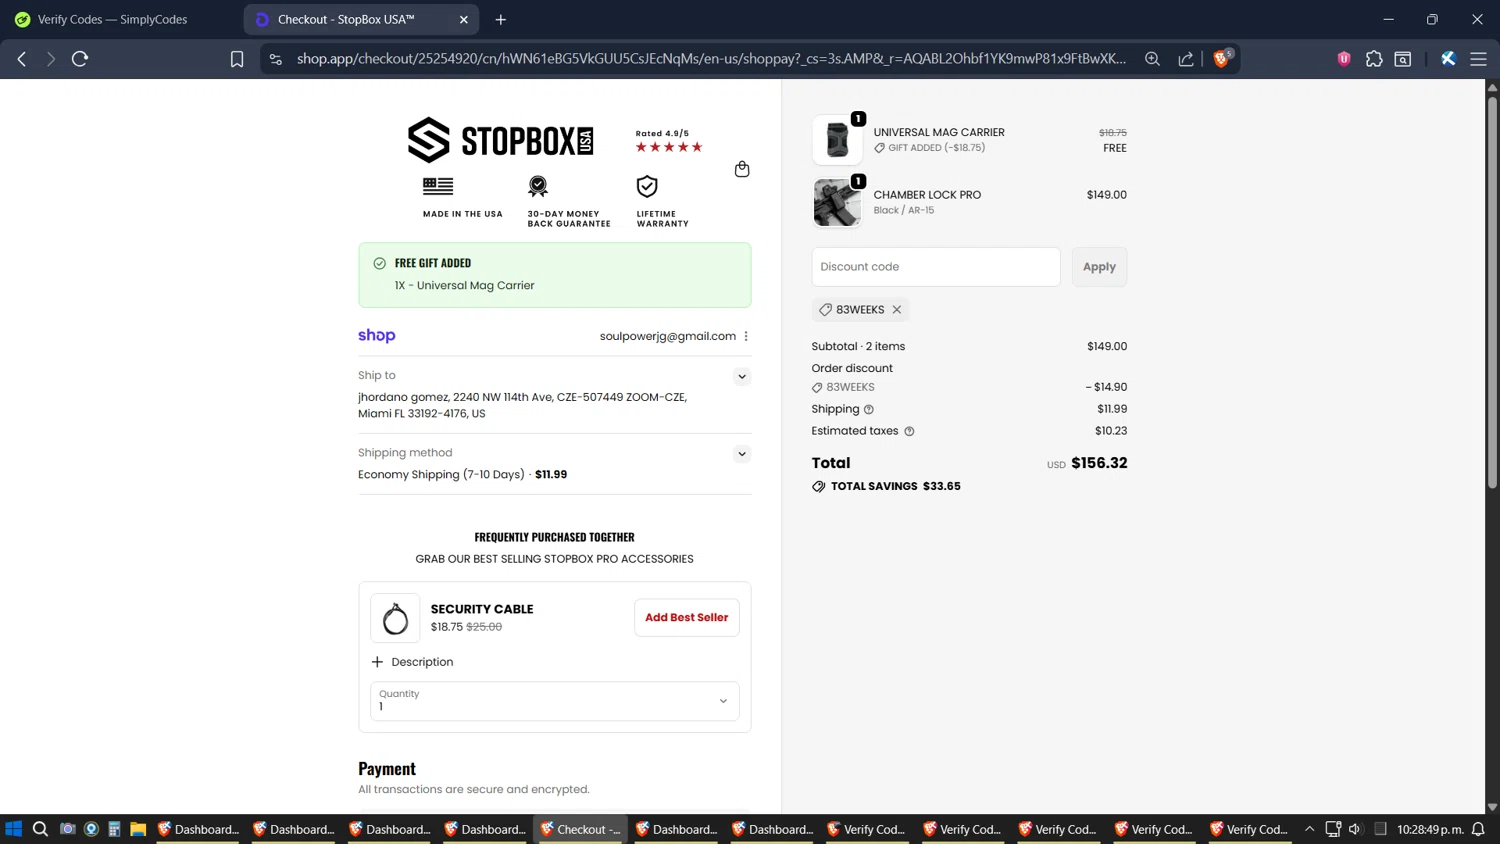1500x844 pixels.
Task: Remove the 83WEEKS discount code
Action: click(x=897, y=310)
